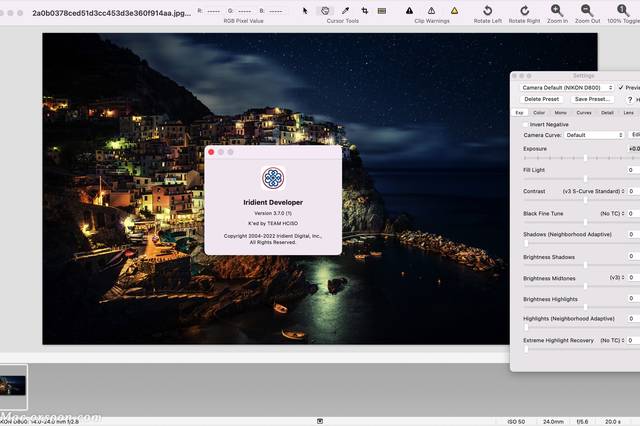
Task: Toggle the solid black clip warning
Action: pos(409,11)
